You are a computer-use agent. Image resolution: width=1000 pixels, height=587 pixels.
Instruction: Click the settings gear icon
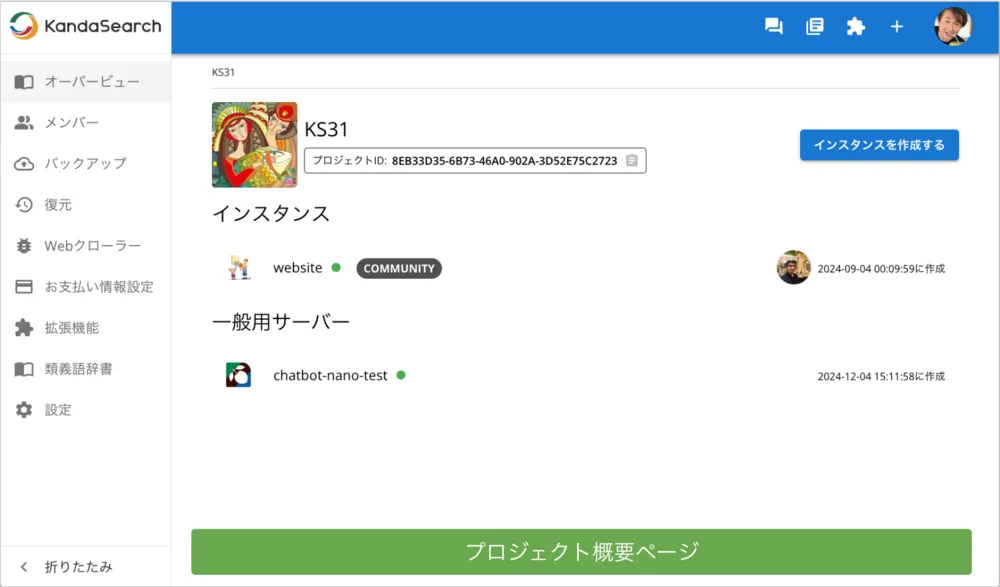(24, 410)
